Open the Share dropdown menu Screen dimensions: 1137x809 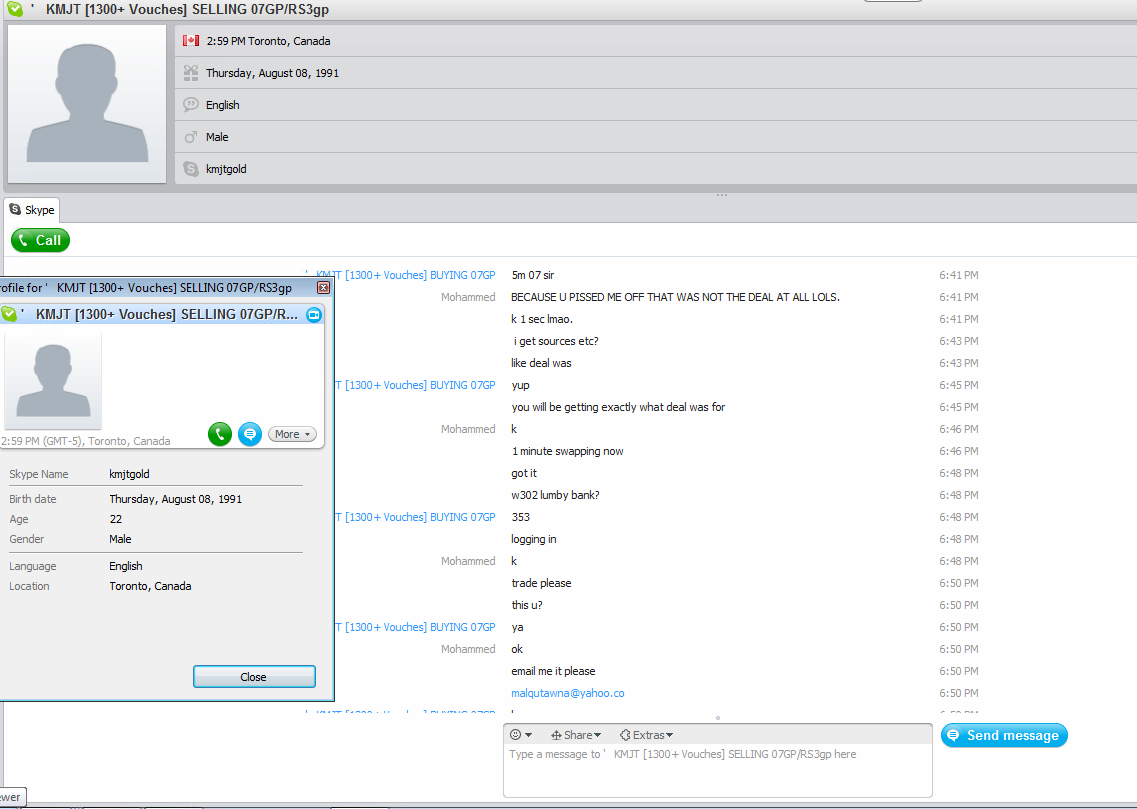pos(576,734)
